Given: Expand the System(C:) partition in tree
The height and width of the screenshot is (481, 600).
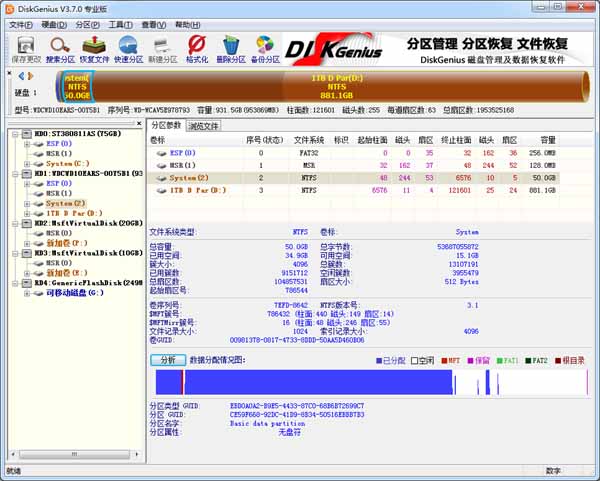Looking at the screenshot, I should (x=27, y=163).
